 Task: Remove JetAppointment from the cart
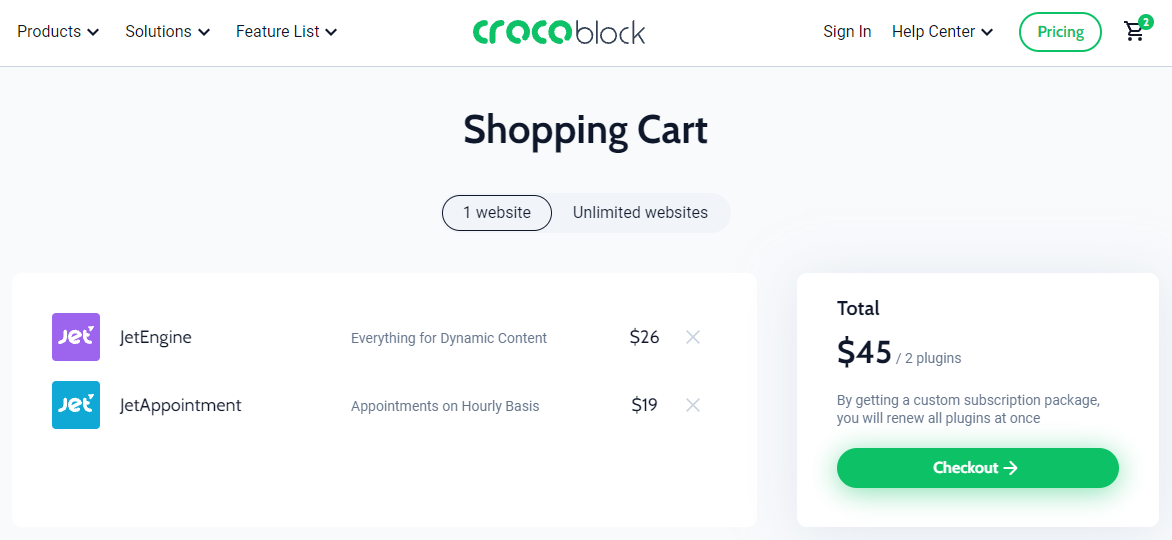pos(693,405)
